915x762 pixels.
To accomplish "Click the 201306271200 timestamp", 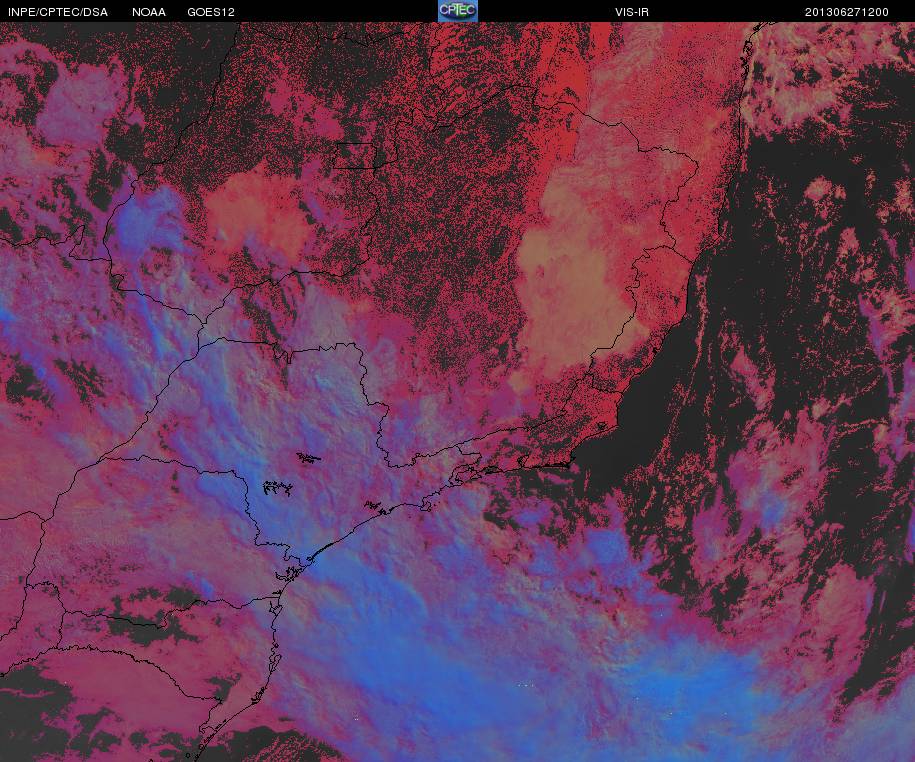I will pyautogui.click(x=847, y=12).
